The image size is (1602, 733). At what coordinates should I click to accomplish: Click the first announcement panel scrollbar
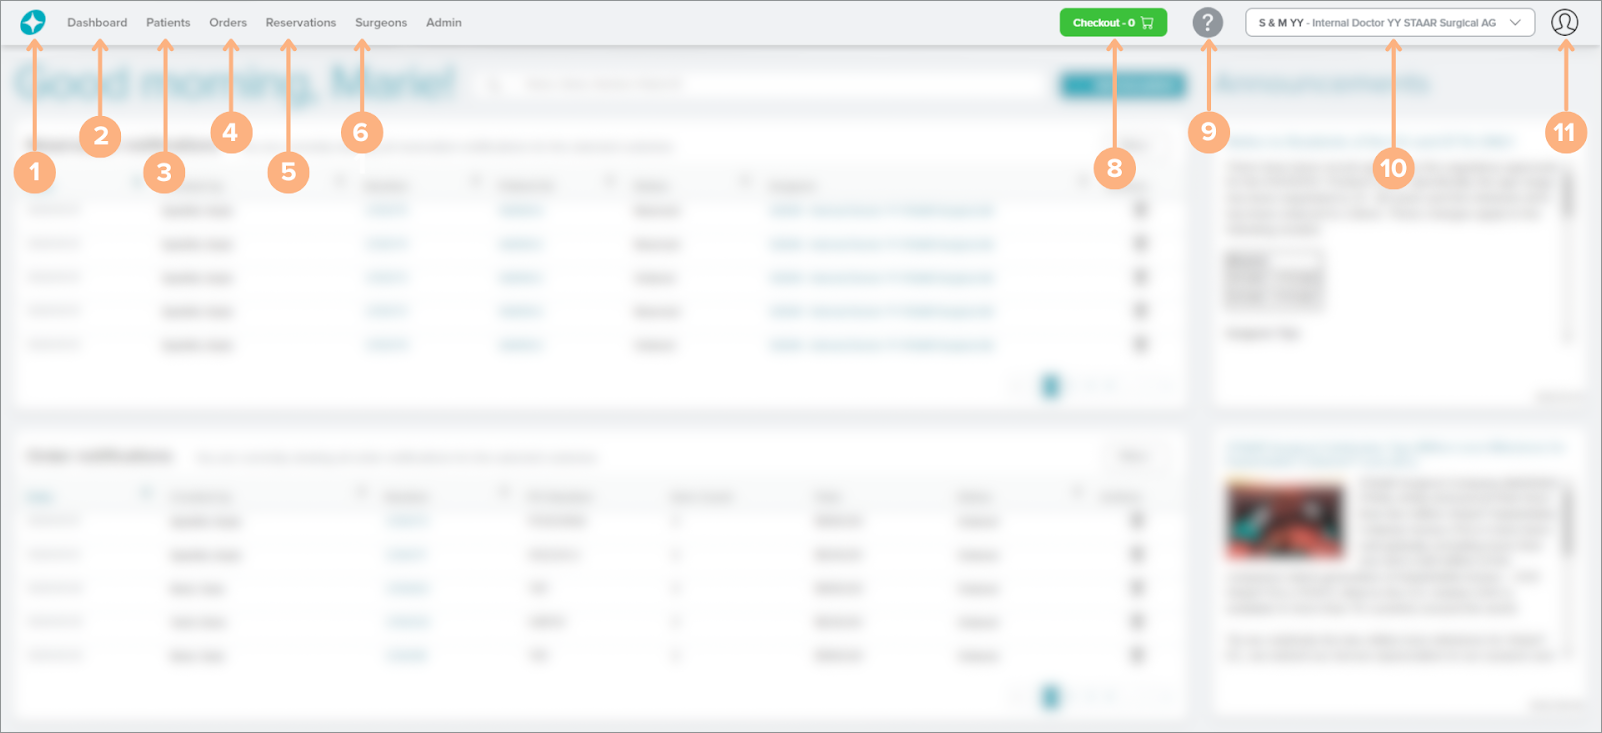coord(1567,195)
